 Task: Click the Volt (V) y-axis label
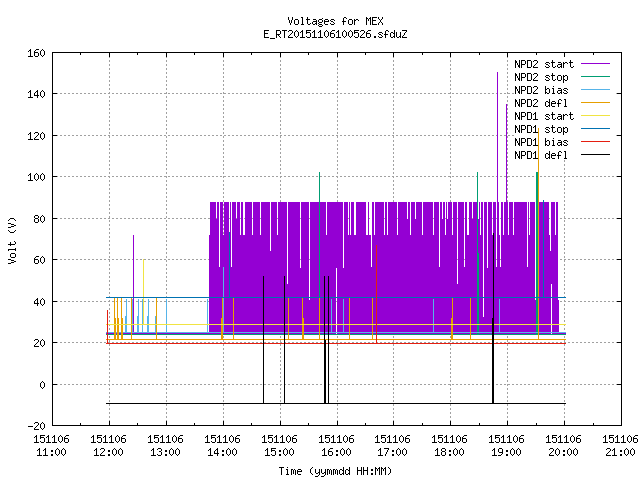pyautogui.click(x=13, y=240)
